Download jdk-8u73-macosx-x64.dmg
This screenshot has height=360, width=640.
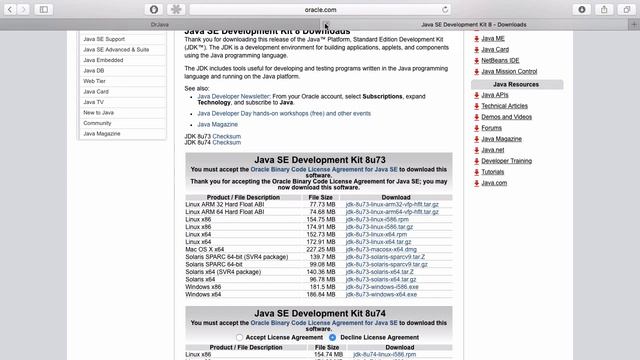tap(381, 249)
